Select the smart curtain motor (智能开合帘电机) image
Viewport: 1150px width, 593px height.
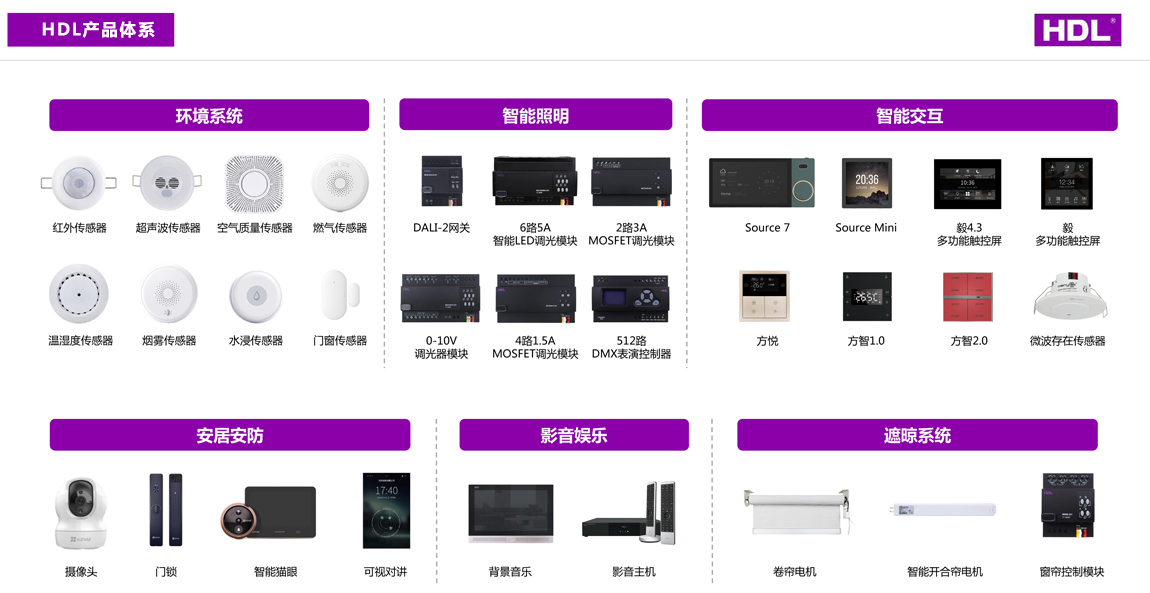942,511
